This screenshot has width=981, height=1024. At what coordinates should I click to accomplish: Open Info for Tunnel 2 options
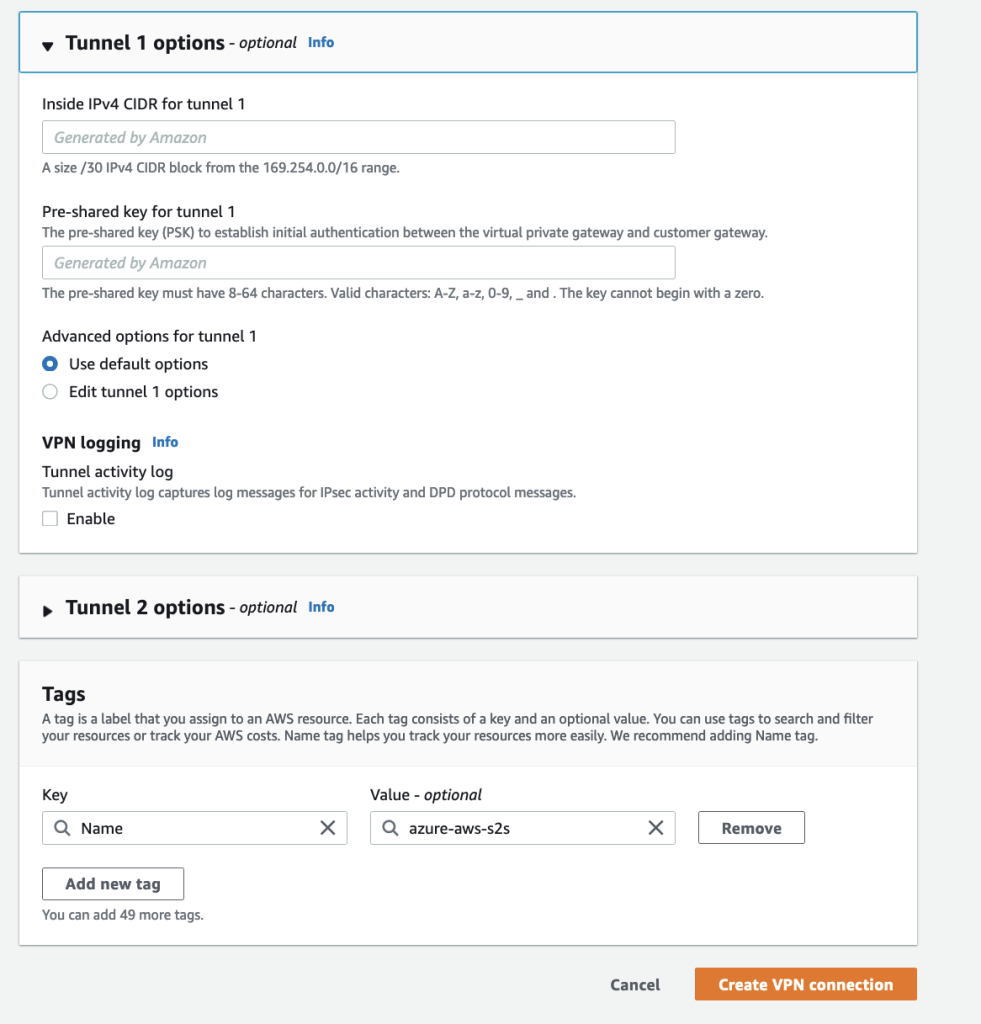click(x=320, y=606)
